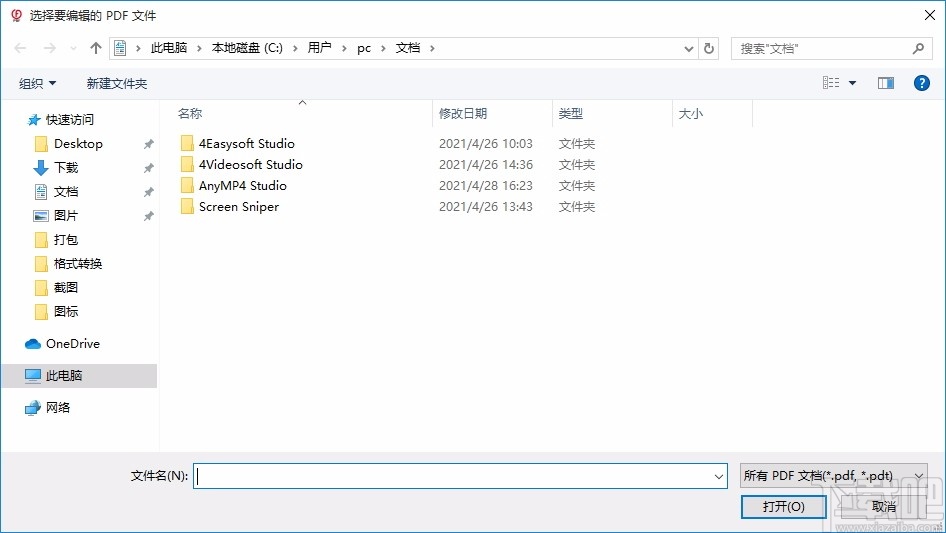Select OneDrive in navigation pane
The width and height of the screenshot is (946, 533).
click(x=73, y=343)
